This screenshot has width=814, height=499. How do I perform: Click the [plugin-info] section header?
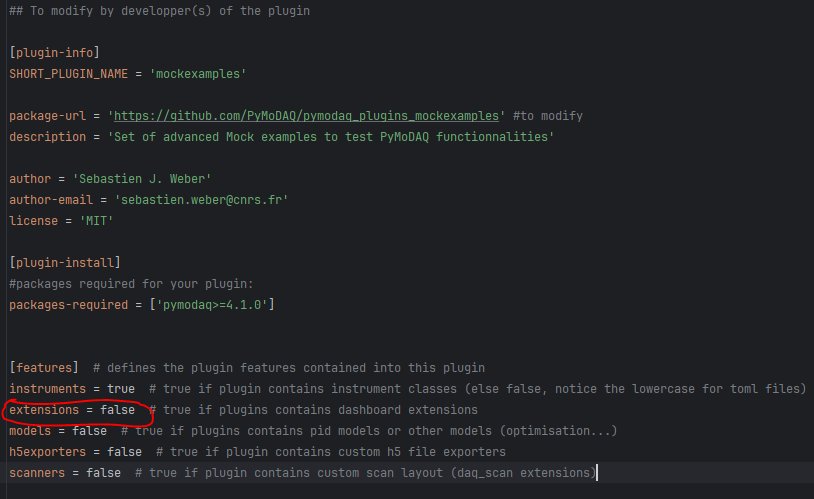coord(55,53)
